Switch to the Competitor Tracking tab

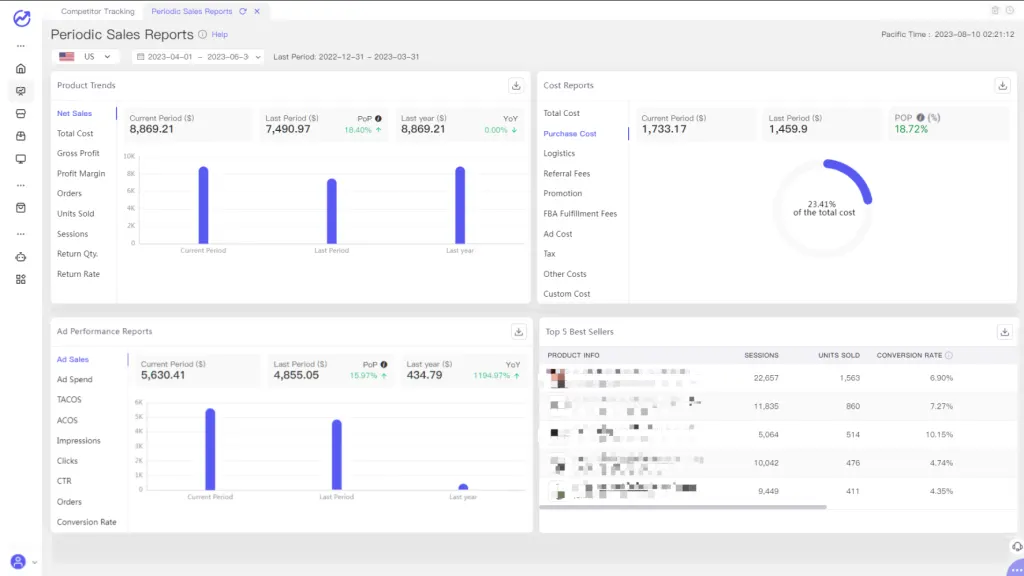[x=97, y=11]
